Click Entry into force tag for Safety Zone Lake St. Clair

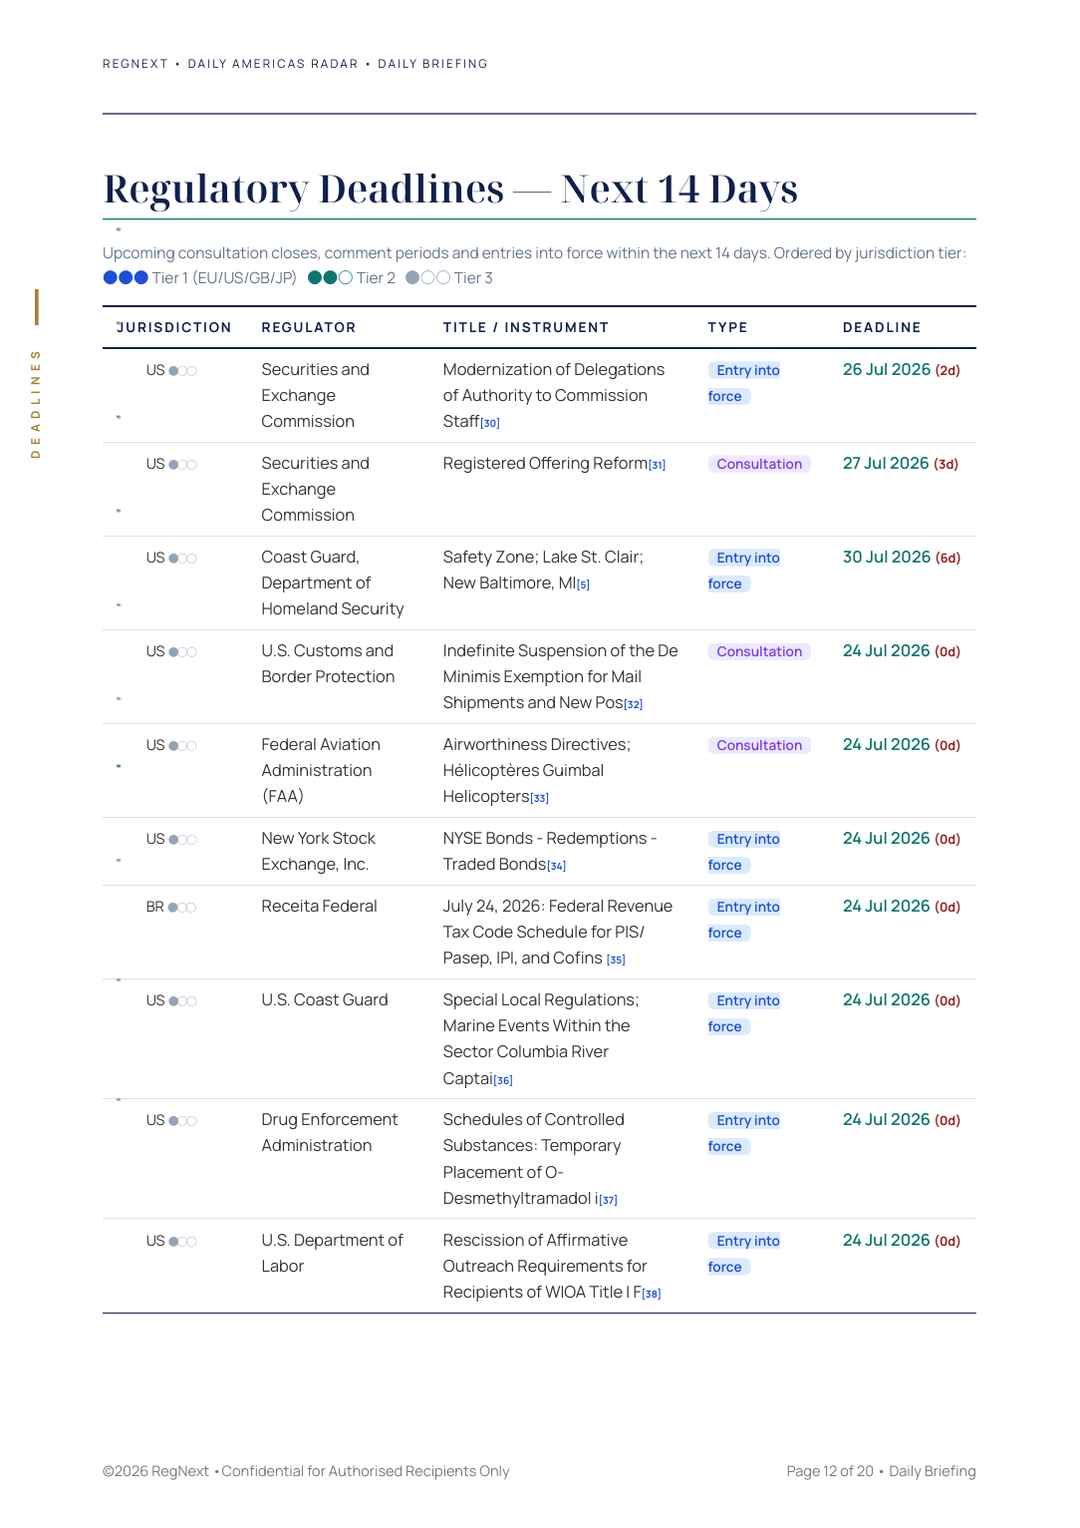tap(744, 571)
